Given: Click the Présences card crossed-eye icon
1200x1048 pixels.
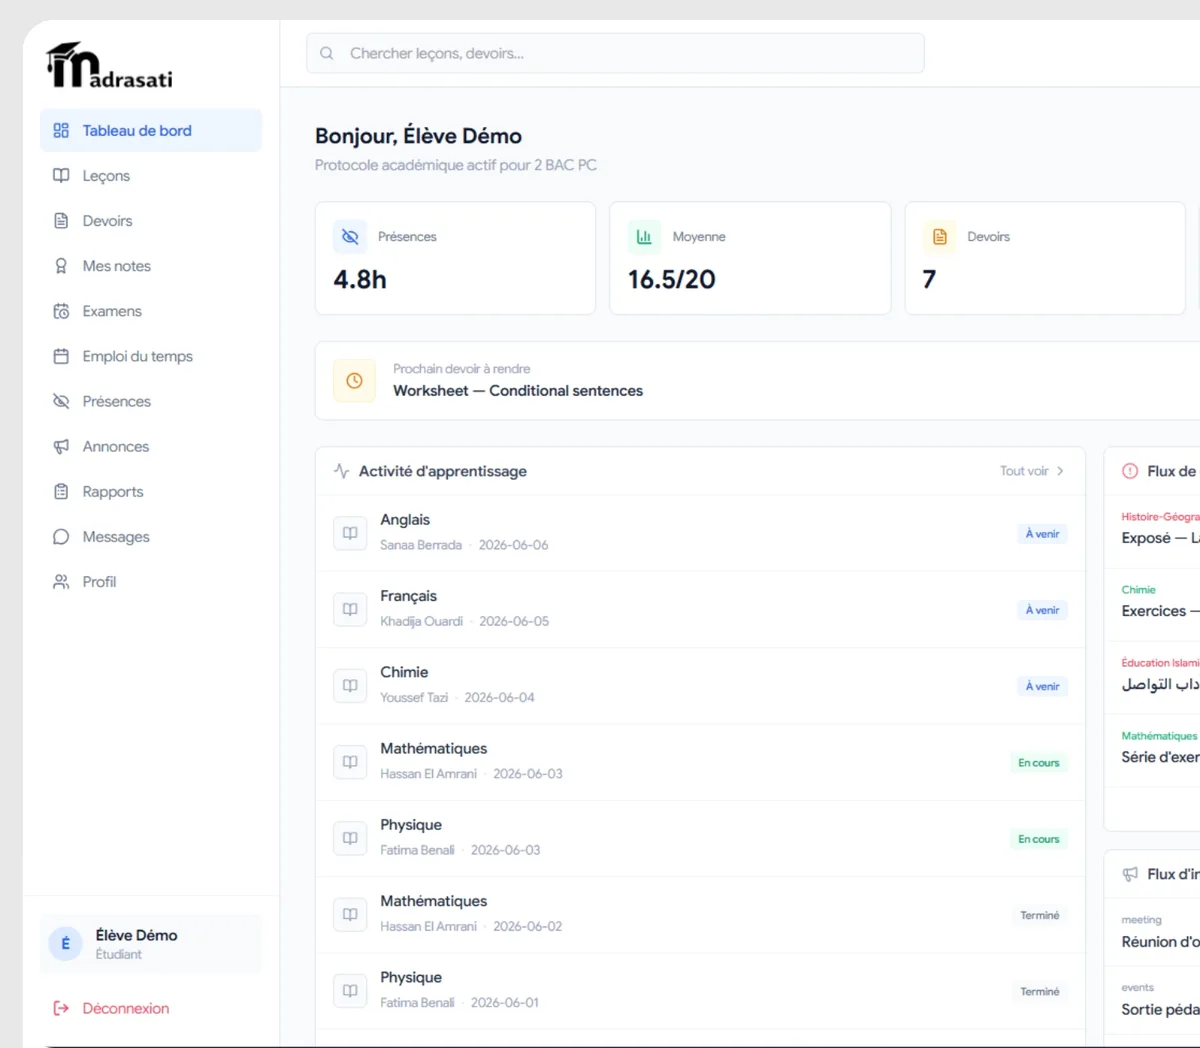Looking at the screenshot, I should coord(349,237).
